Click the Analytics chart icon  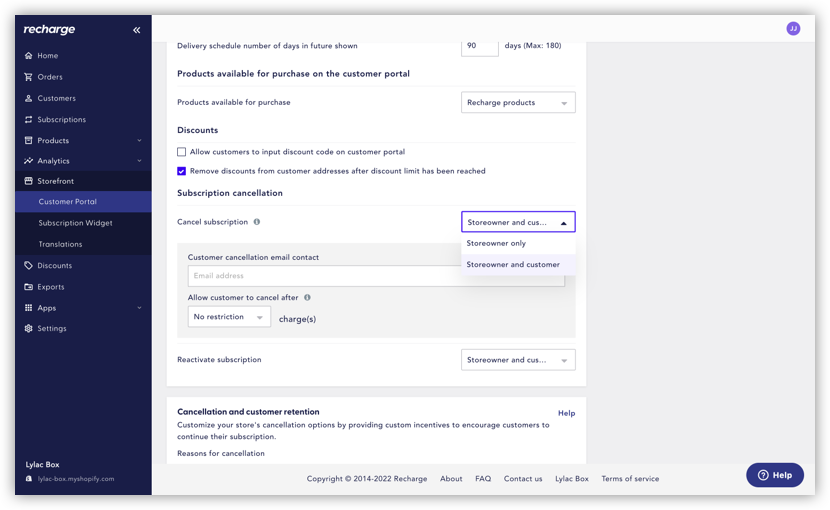pyautogui.click(x=29, y=160)
